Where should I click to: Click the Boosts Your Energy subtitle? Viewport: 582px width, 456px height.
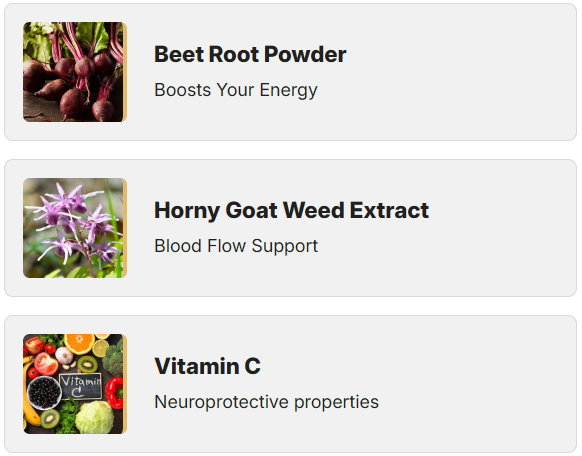click(236, 90)
